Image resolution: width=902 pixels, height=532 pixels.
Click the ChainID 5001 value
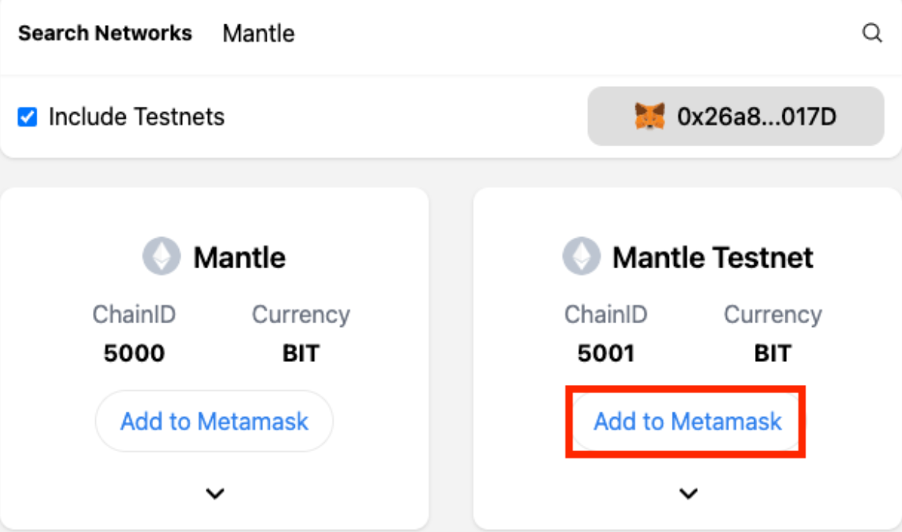[x=606, y=353]
